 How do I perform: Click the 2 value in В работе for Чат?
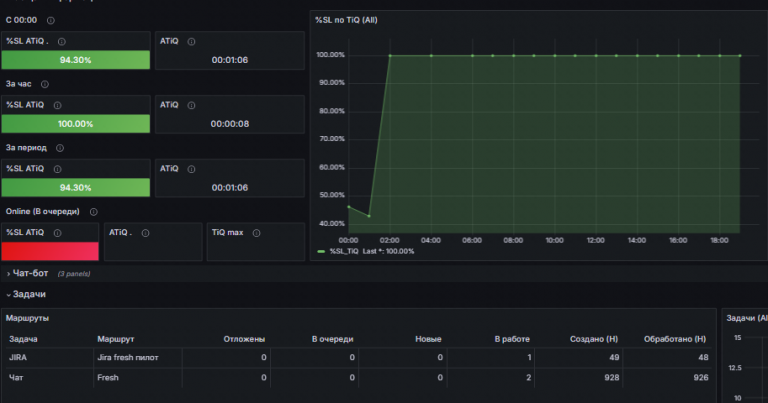point(528,378)
